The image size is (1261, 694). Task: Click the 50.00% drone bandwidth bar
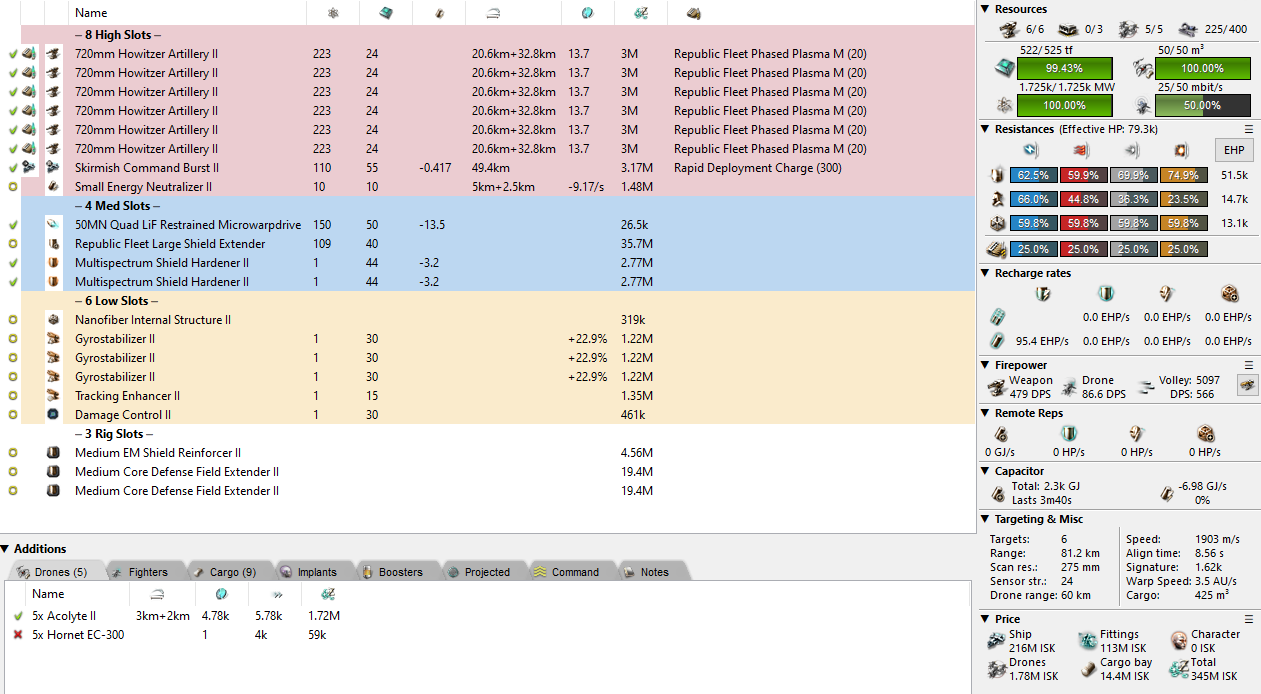click(x=1202, y=106)
